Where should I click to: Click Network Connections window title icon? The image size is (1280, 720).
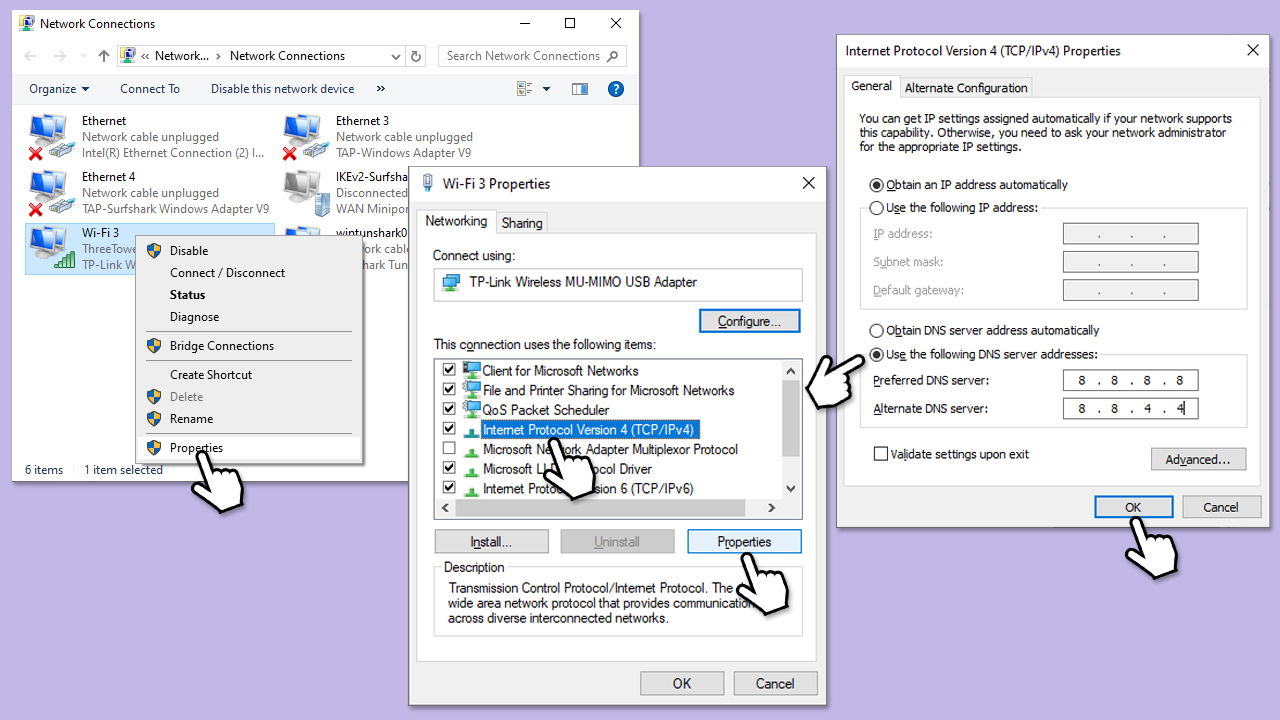tap(27, 23)
